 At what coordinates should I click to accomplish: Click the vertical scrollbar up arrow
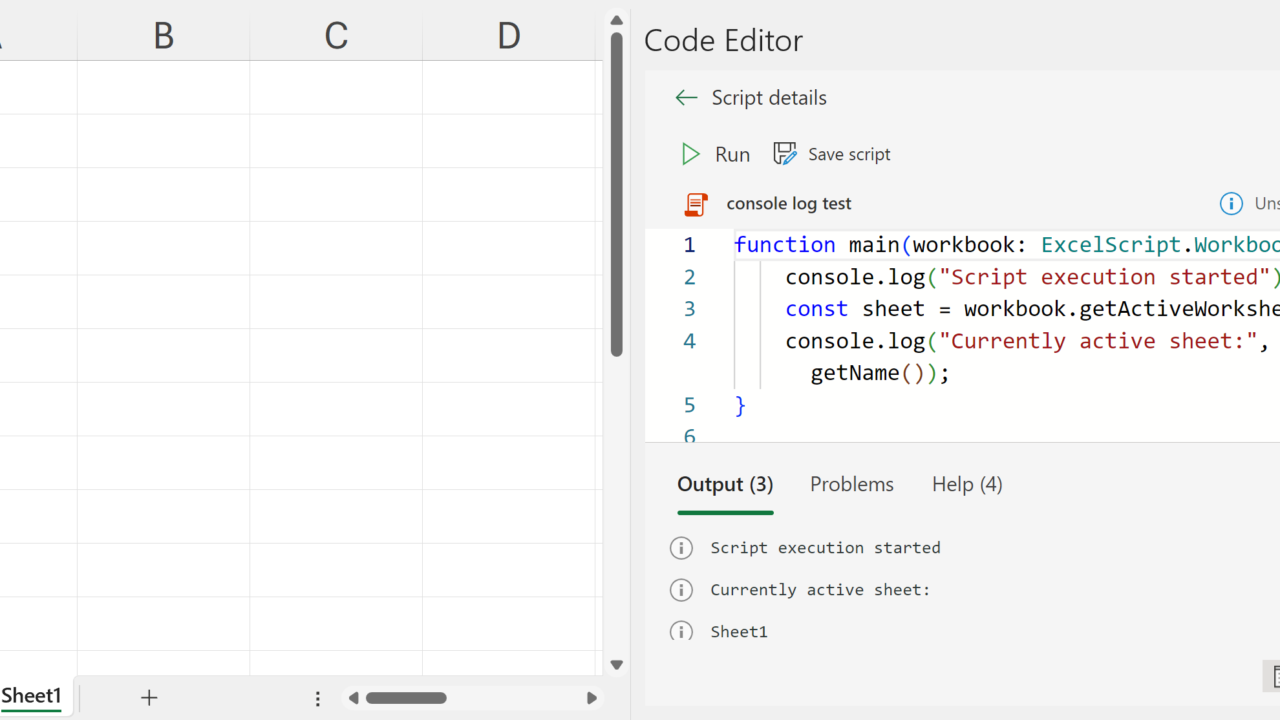pos(616,20)
